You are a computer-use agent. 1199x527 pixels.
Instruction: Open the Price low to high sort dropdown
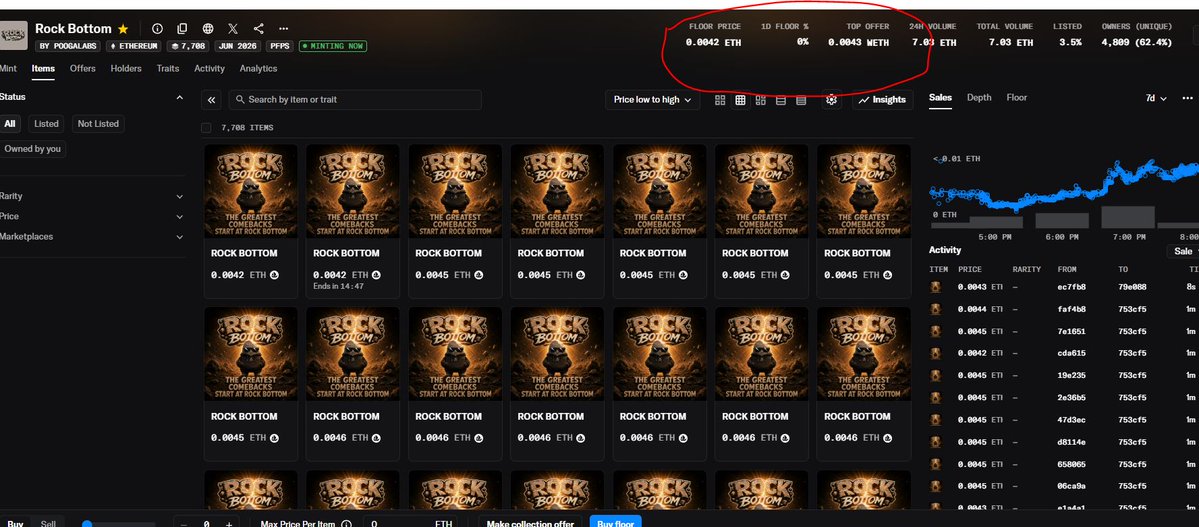pos(652,100)
